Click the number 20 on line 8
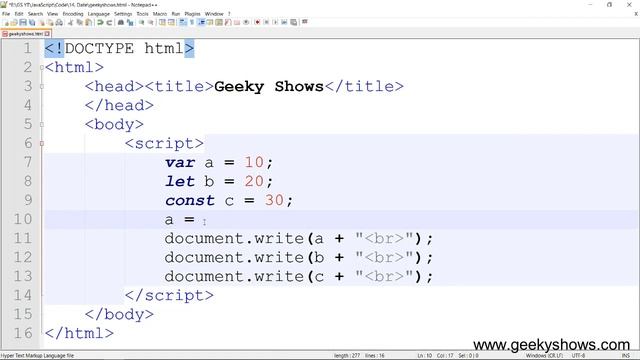This screenshot has height=360, width=640. [254, 181]
